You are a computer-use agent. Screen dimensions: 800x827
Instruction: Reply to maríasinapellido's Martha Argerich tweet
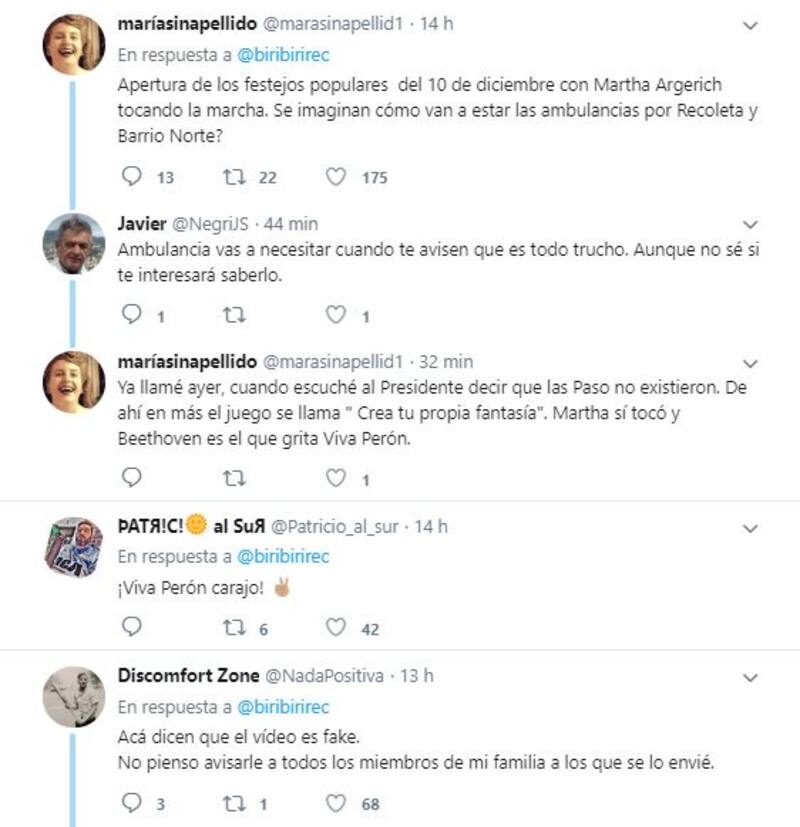click(x=132, y=177)
